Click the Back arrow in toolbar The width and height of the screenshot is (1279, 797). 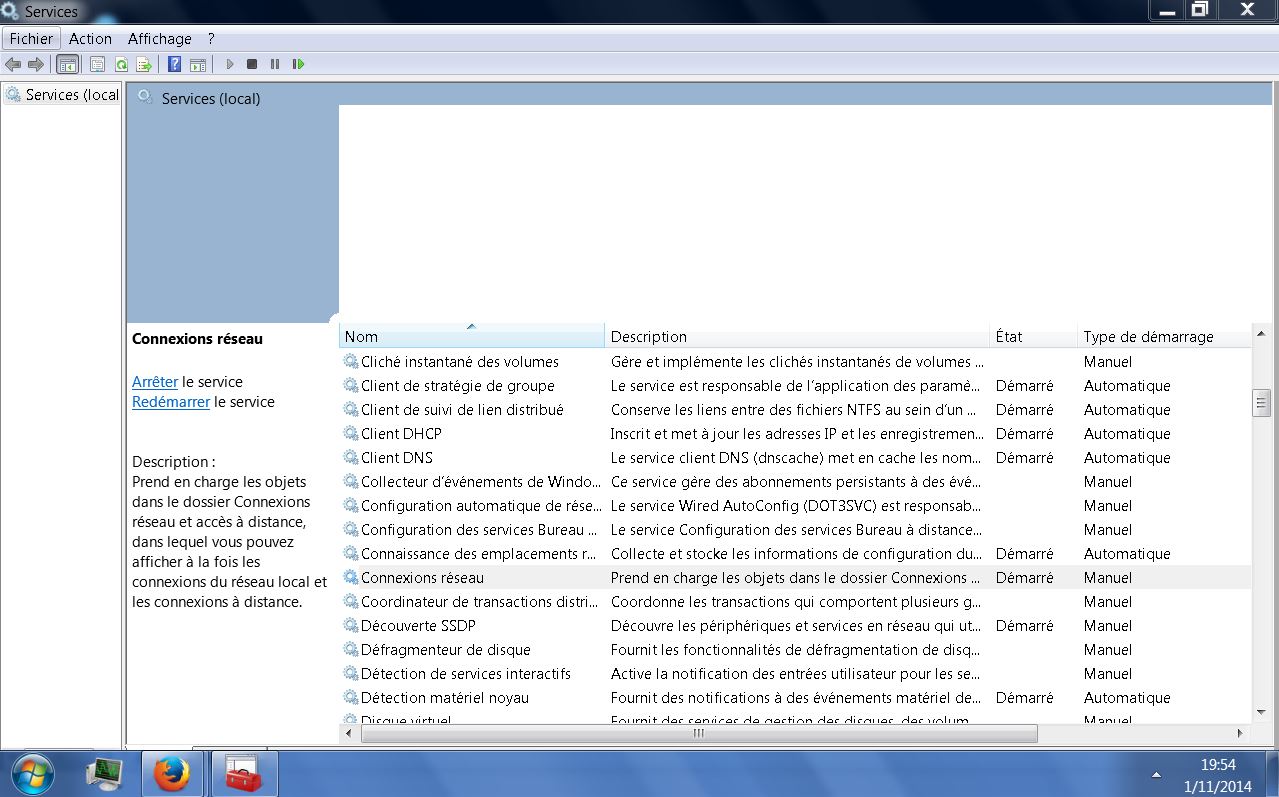pyautogui.click(x=13, y=64)
